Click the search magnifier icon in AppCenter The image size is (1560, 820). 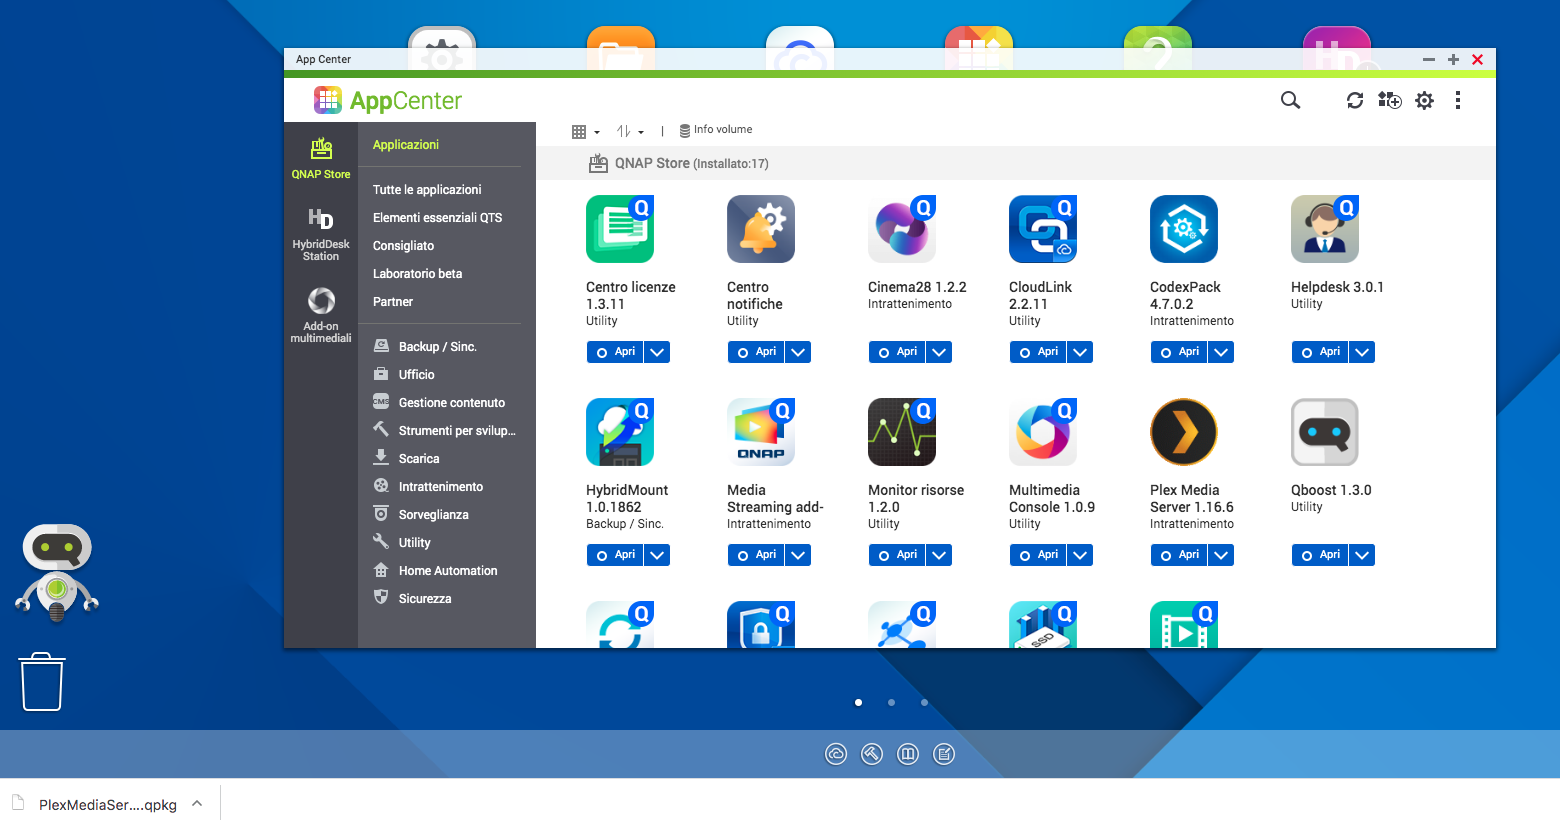1290,100
